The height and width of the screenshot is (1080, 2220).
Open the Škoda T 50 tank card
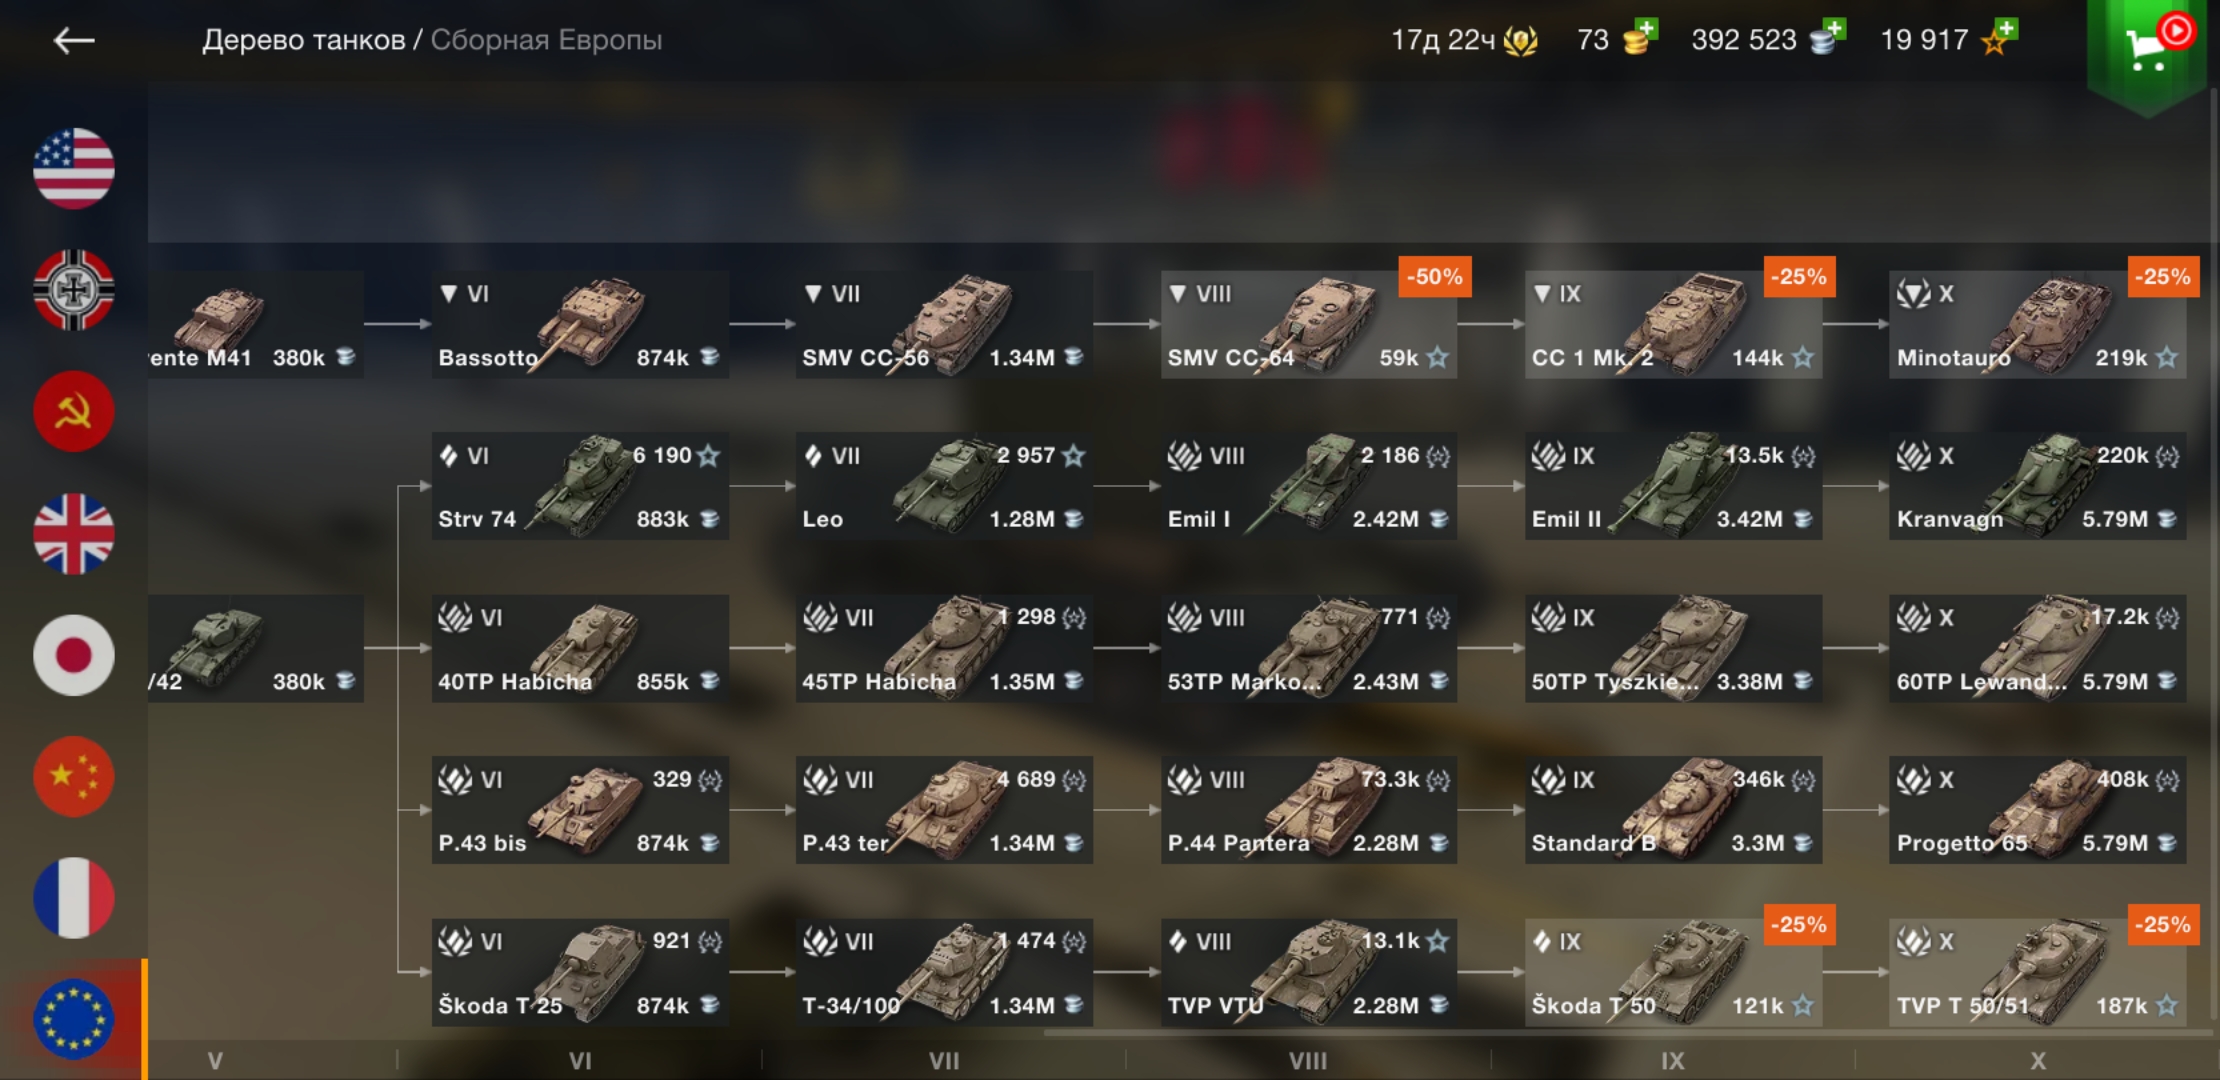click(1673, 972)
